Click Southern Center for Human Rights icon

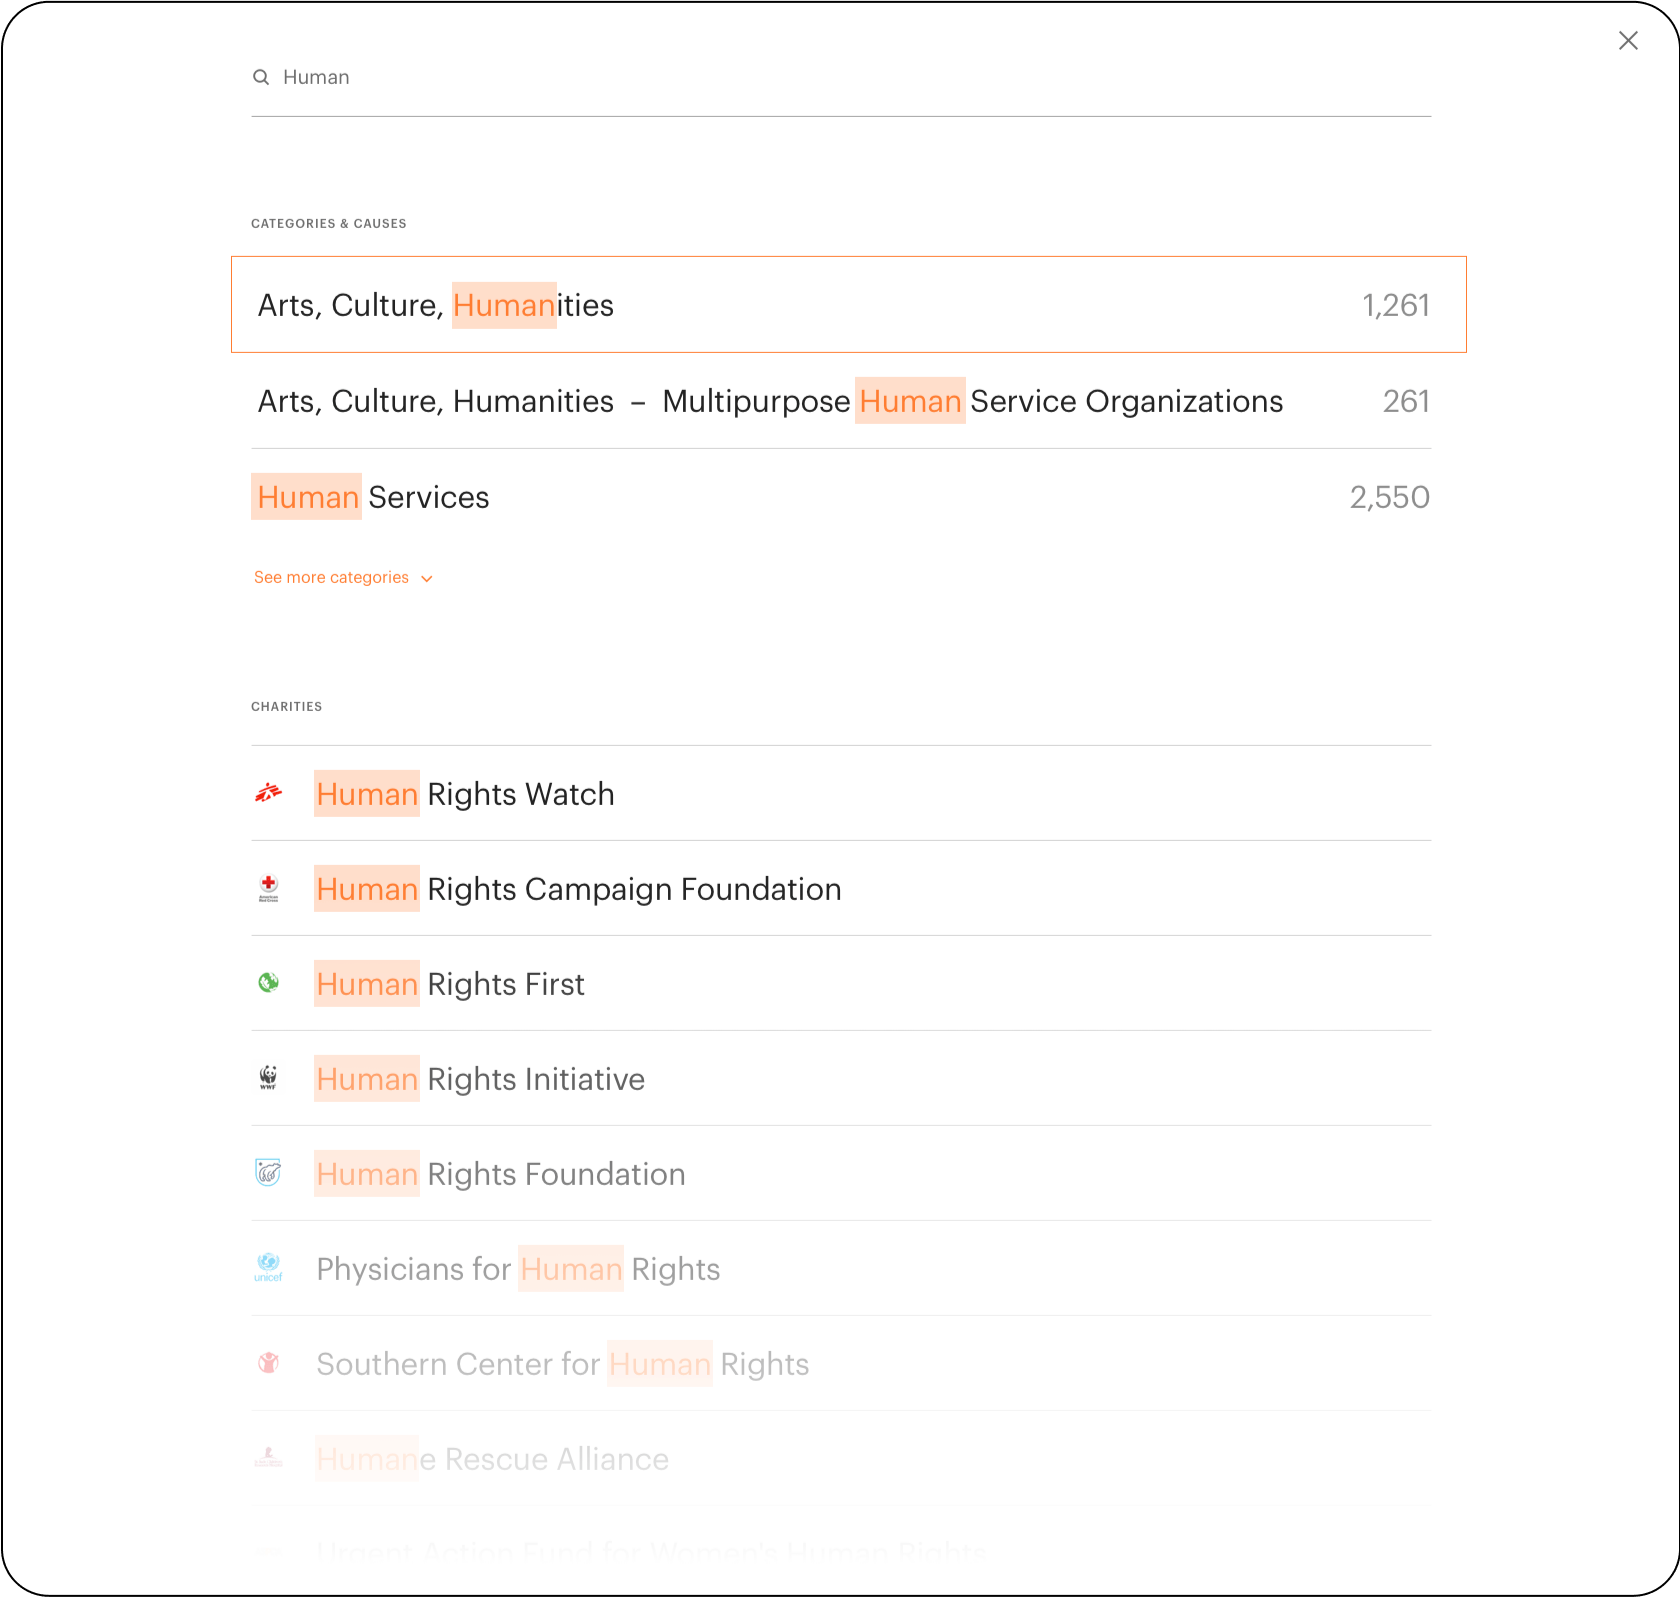(x=268, y=1363)
